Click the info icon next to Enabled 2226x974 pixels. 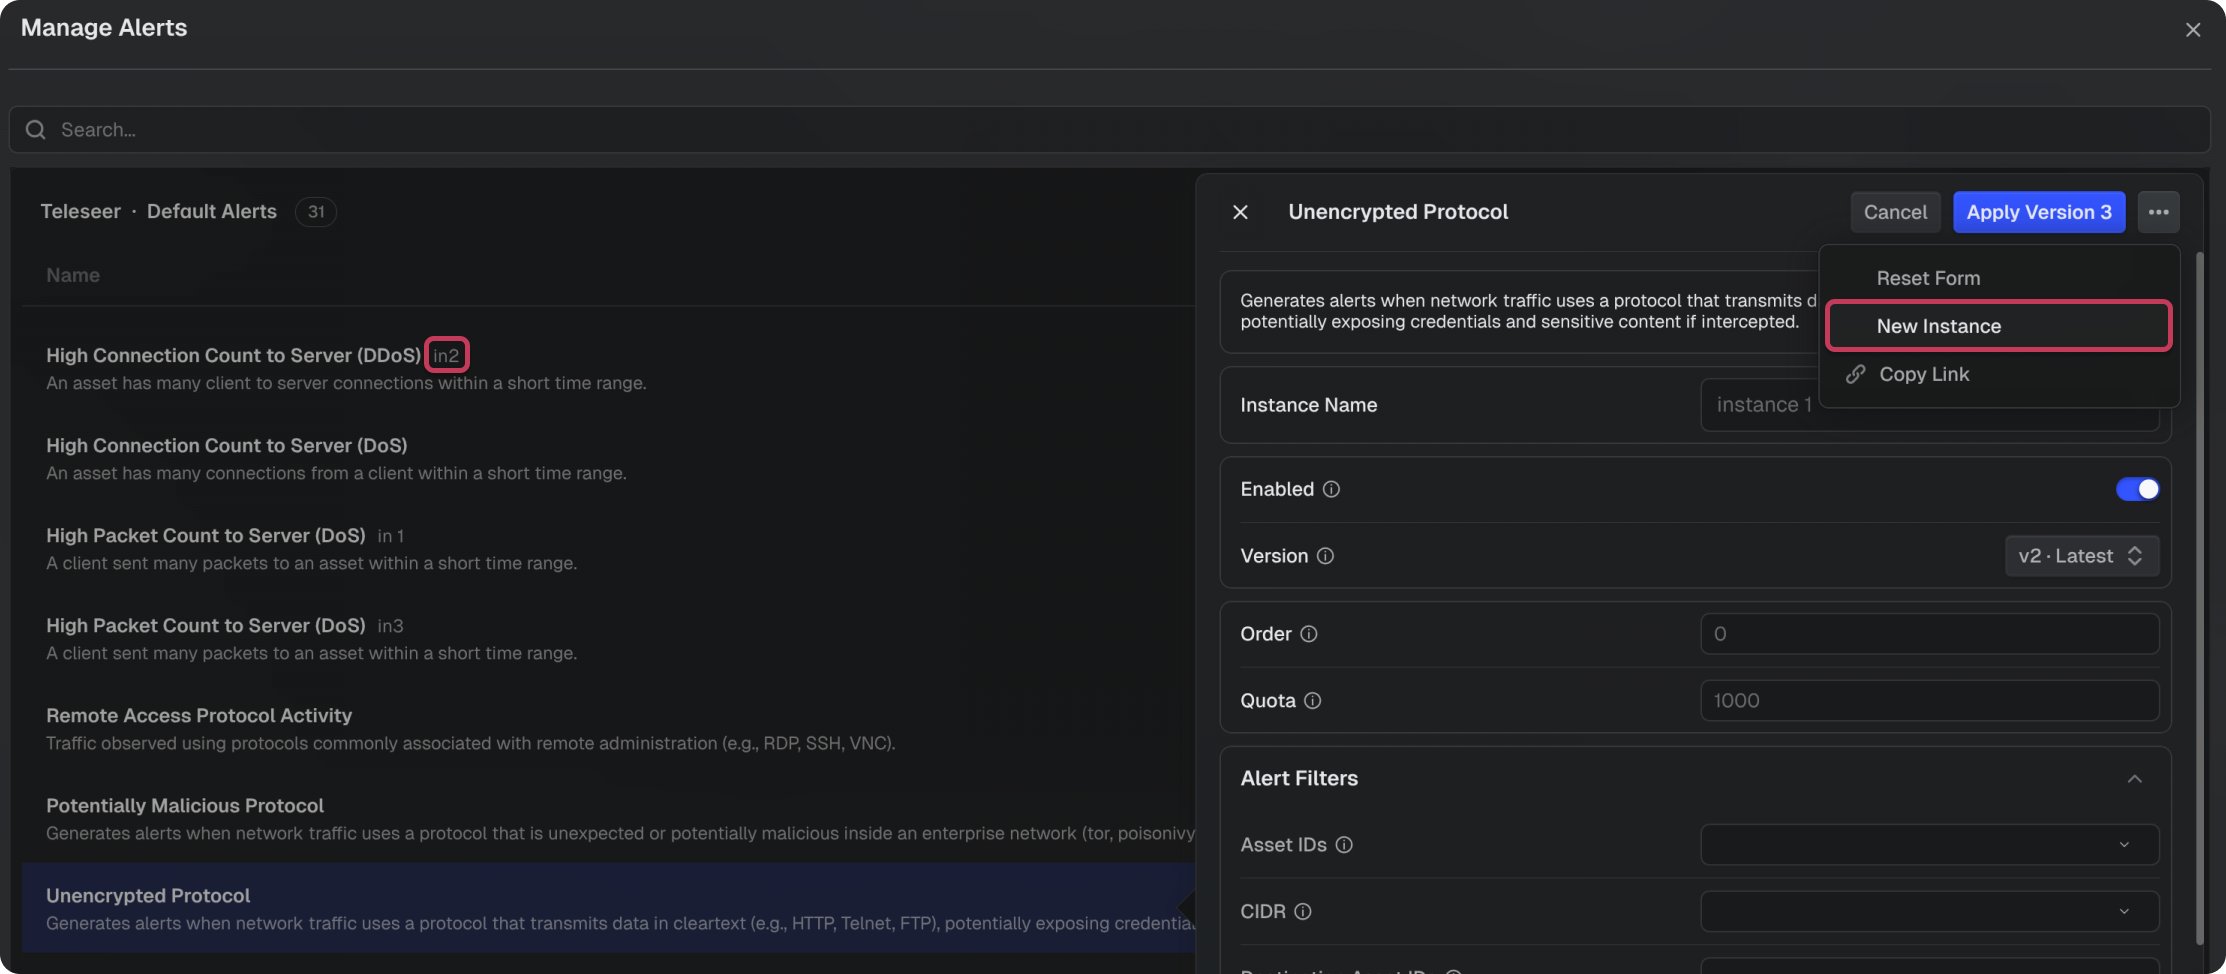[1331, 489]
